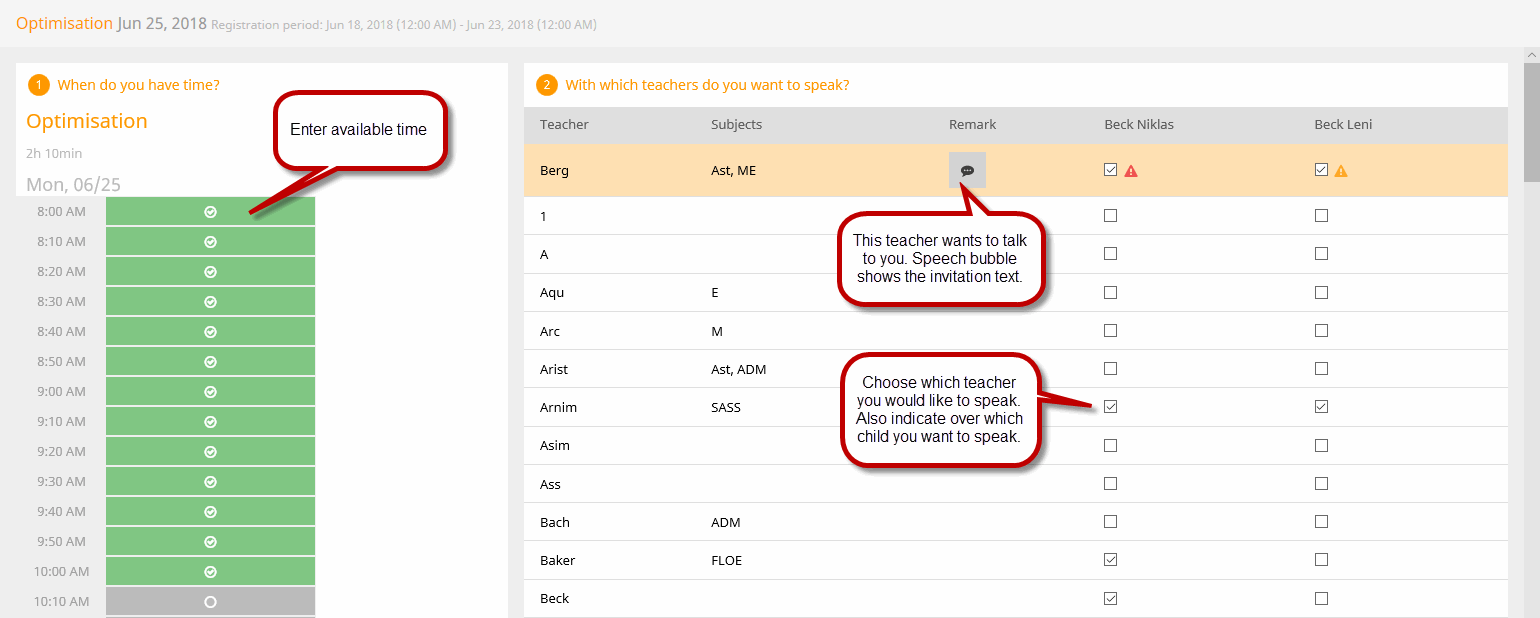Check Arist for Beck Niklas
Screen dimensions: 1540x618
pos(1110,369)
